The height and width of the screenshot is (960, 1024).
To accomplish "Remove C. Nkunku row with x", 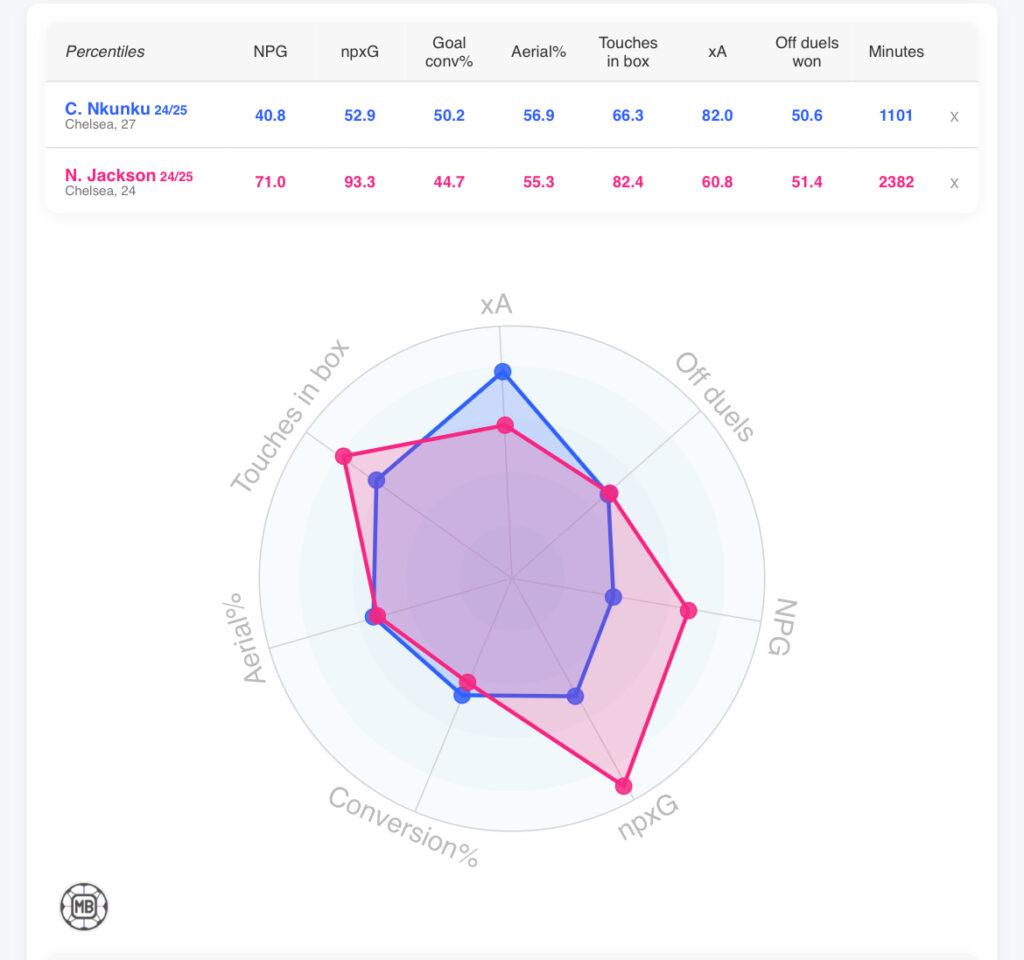I will [954, 116].
